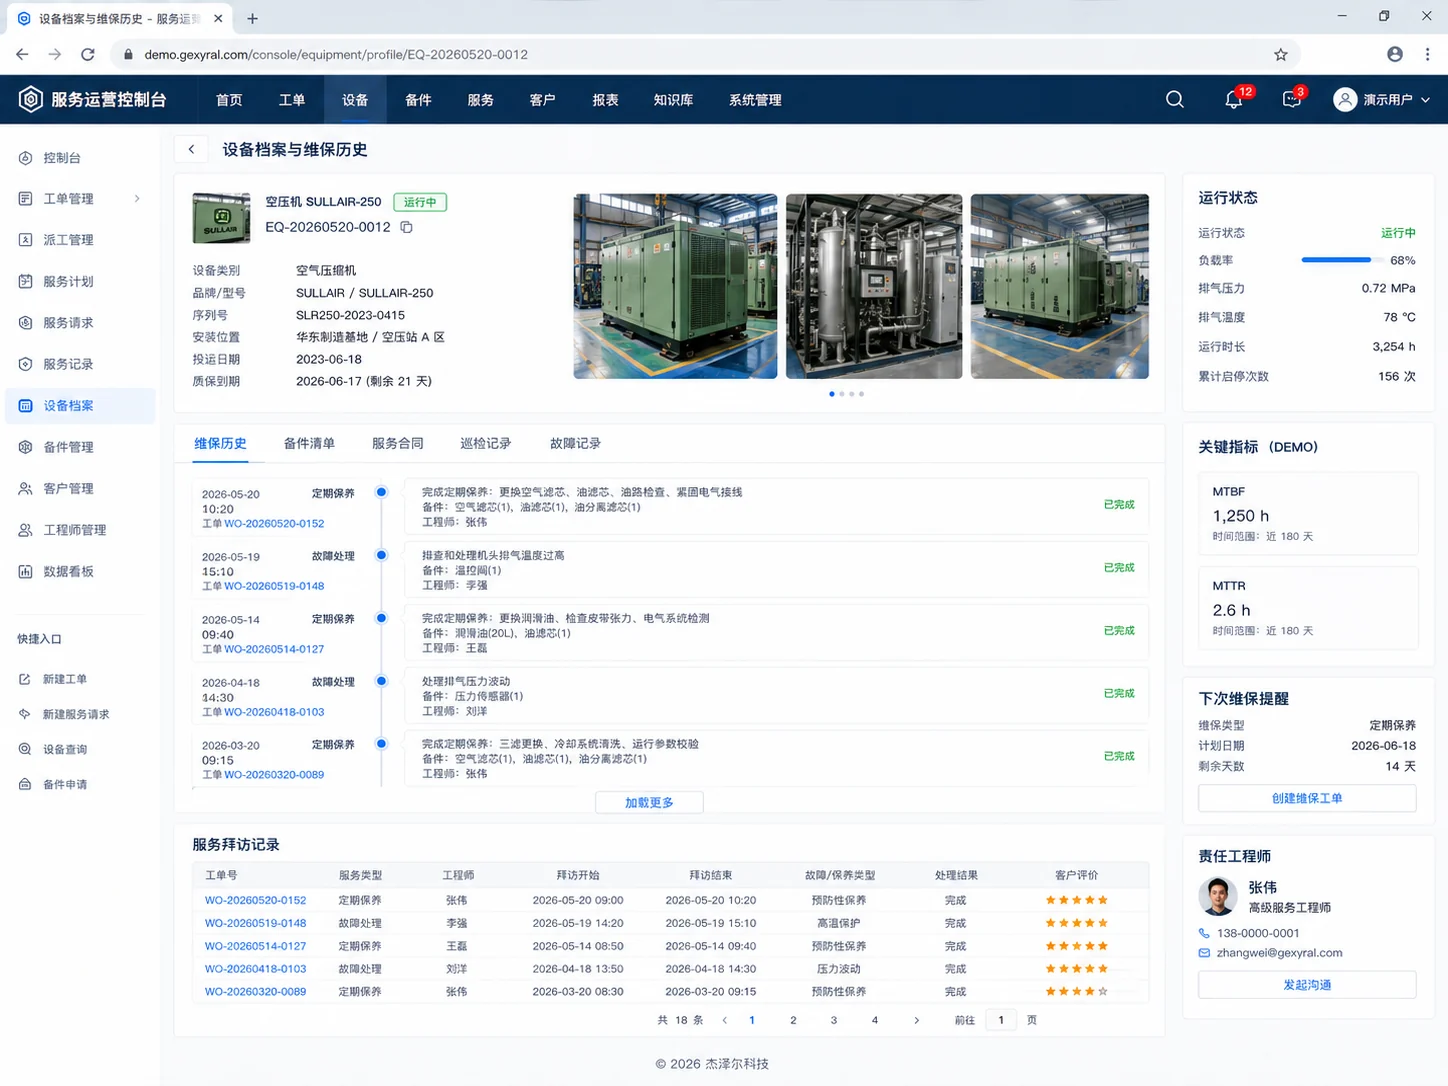The height and width of the screenshot is (1086, 1448).
Task: Open work order link WO-20260519-0148 in history
Action: (274, 586)
